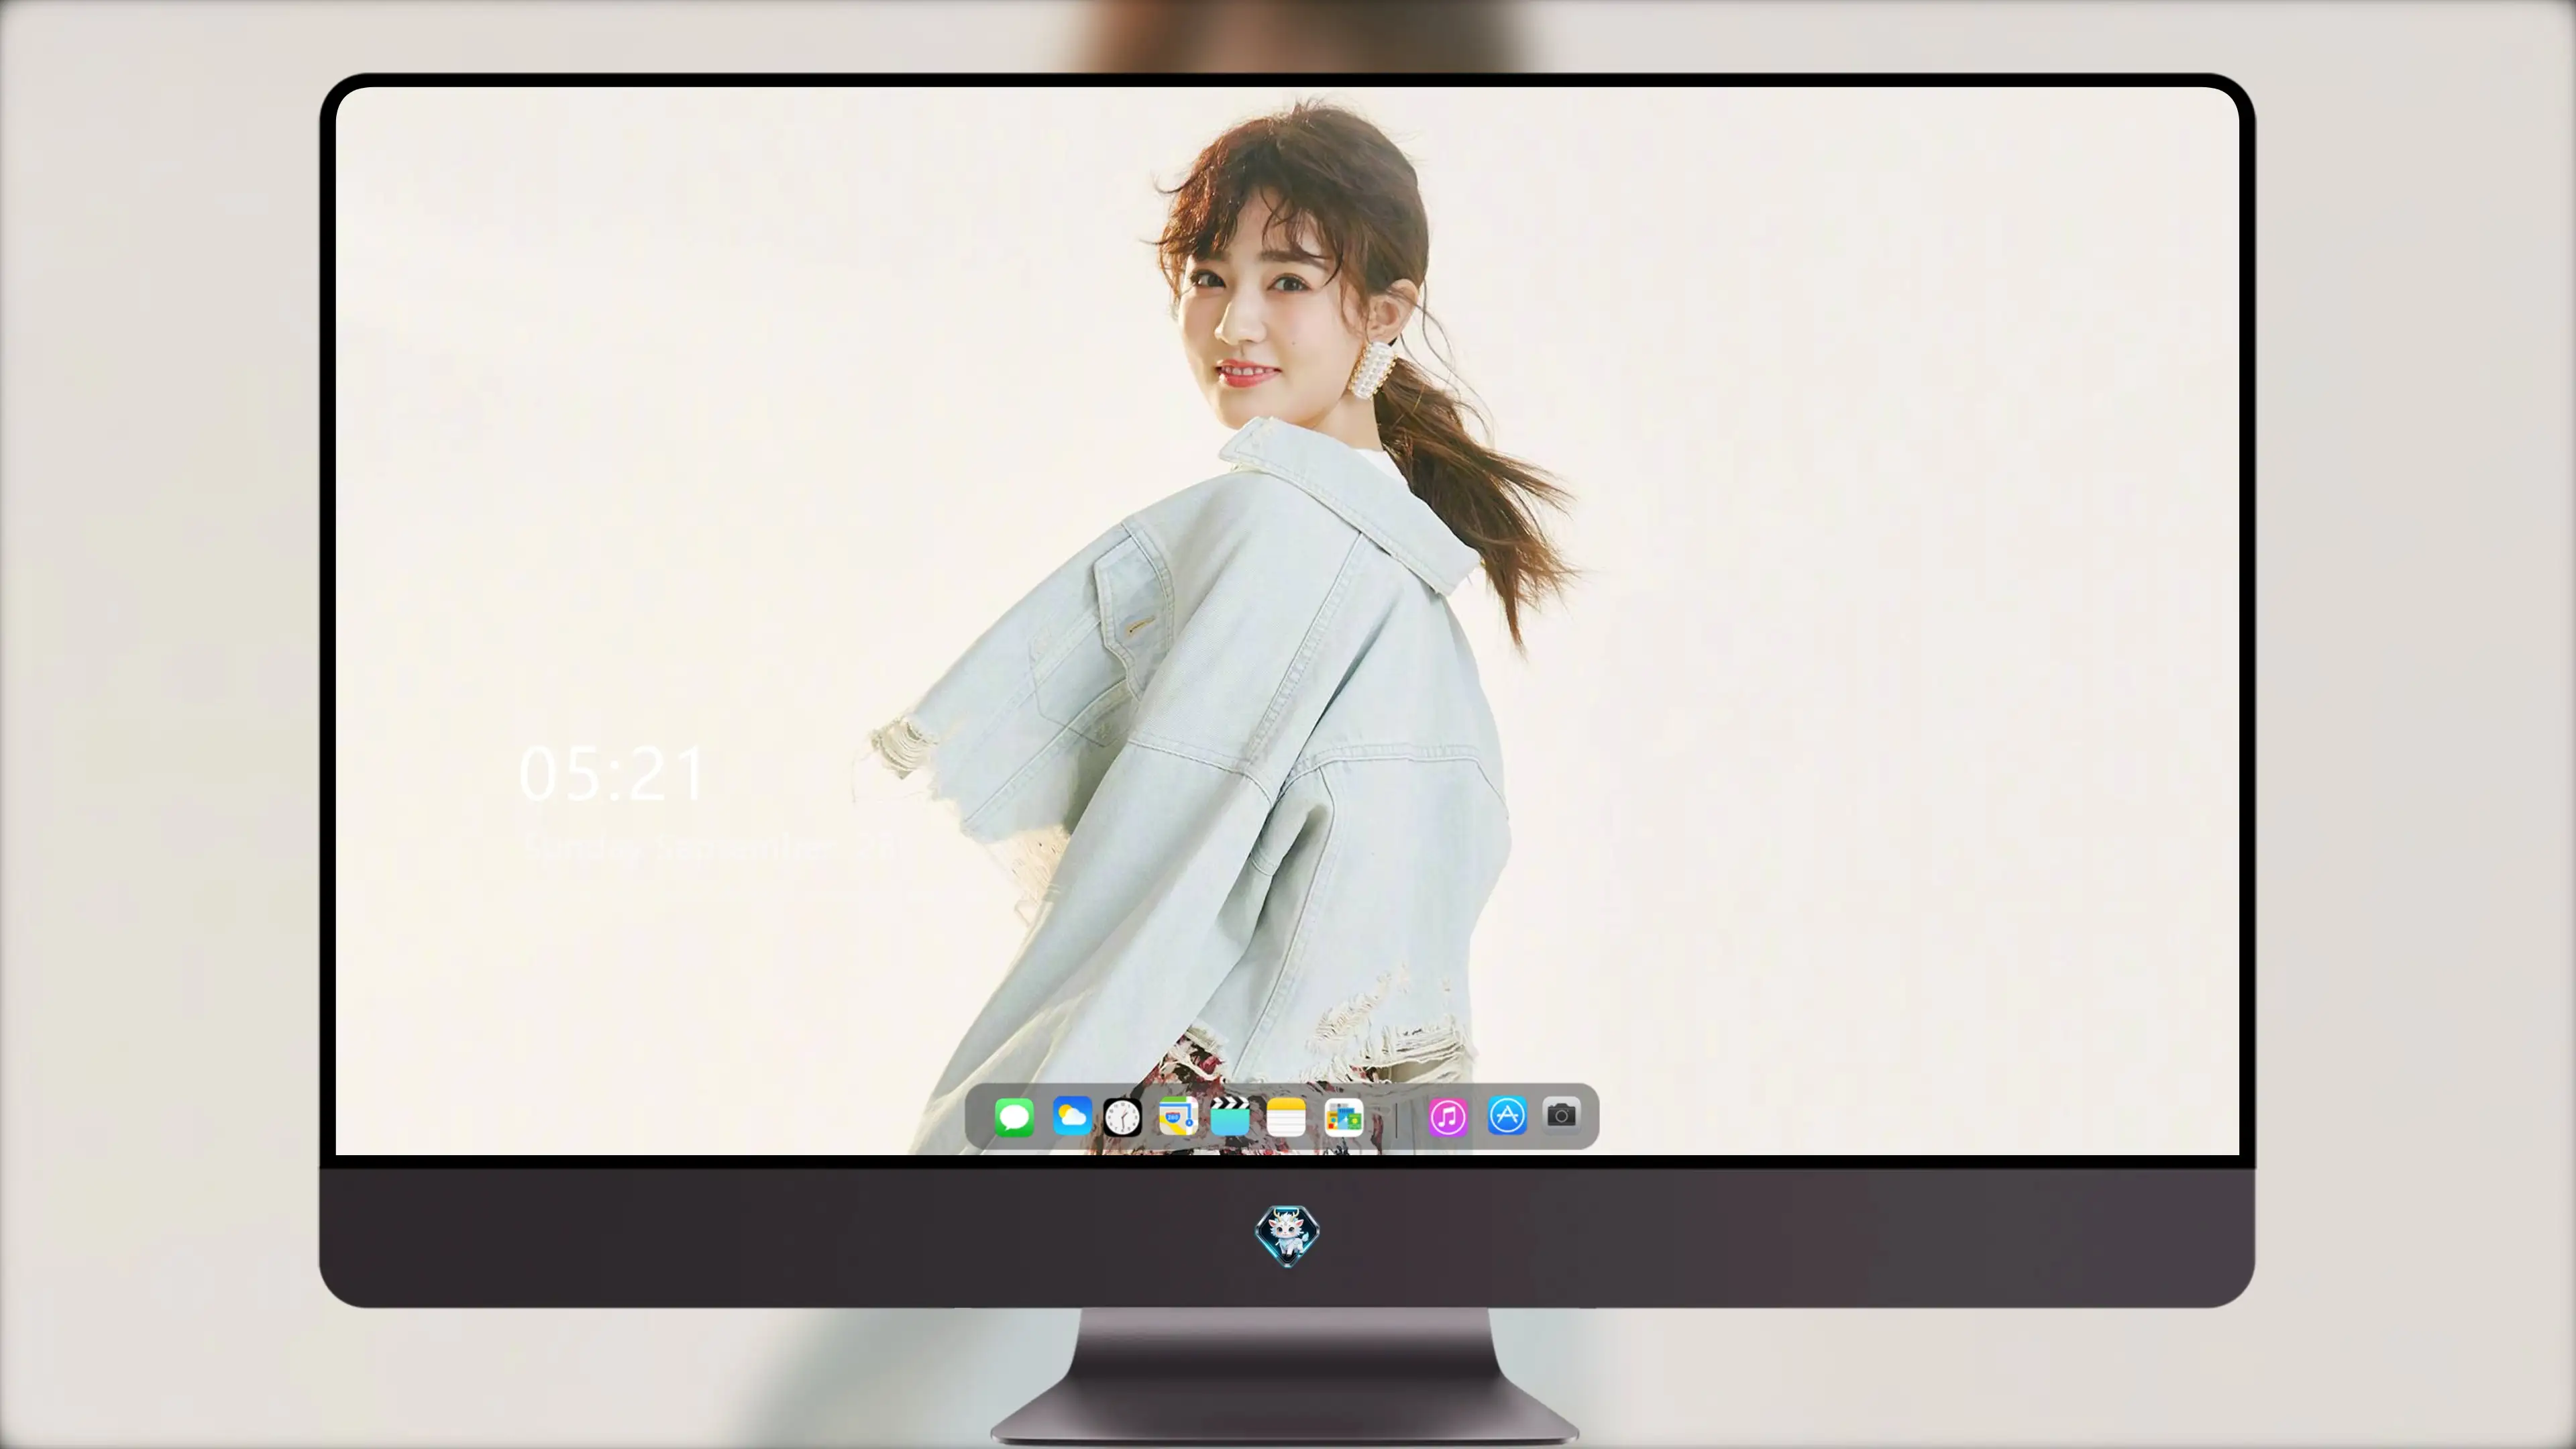
Task: Click the 05:21 clock widget
Action: pos(613,774)
